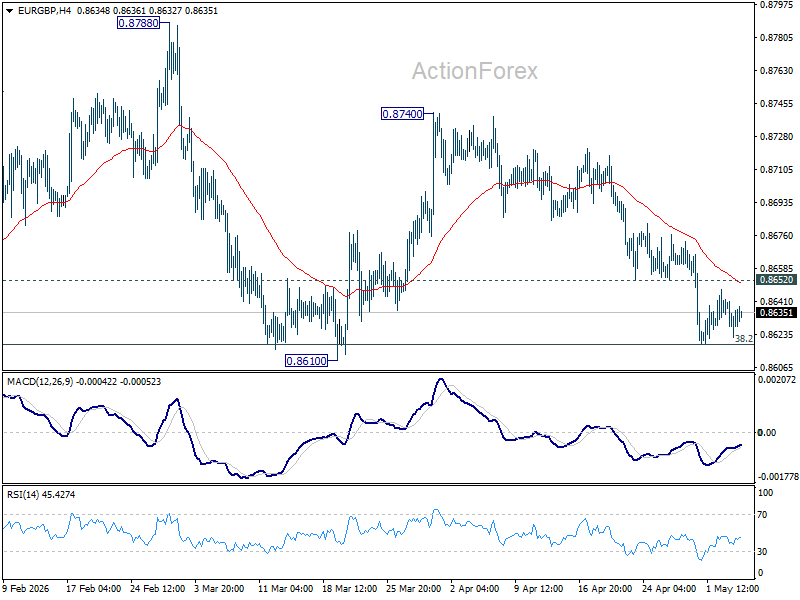Select the 0.86100 low price label
This screenshot has width=800, height=600.
coord(306,361)
